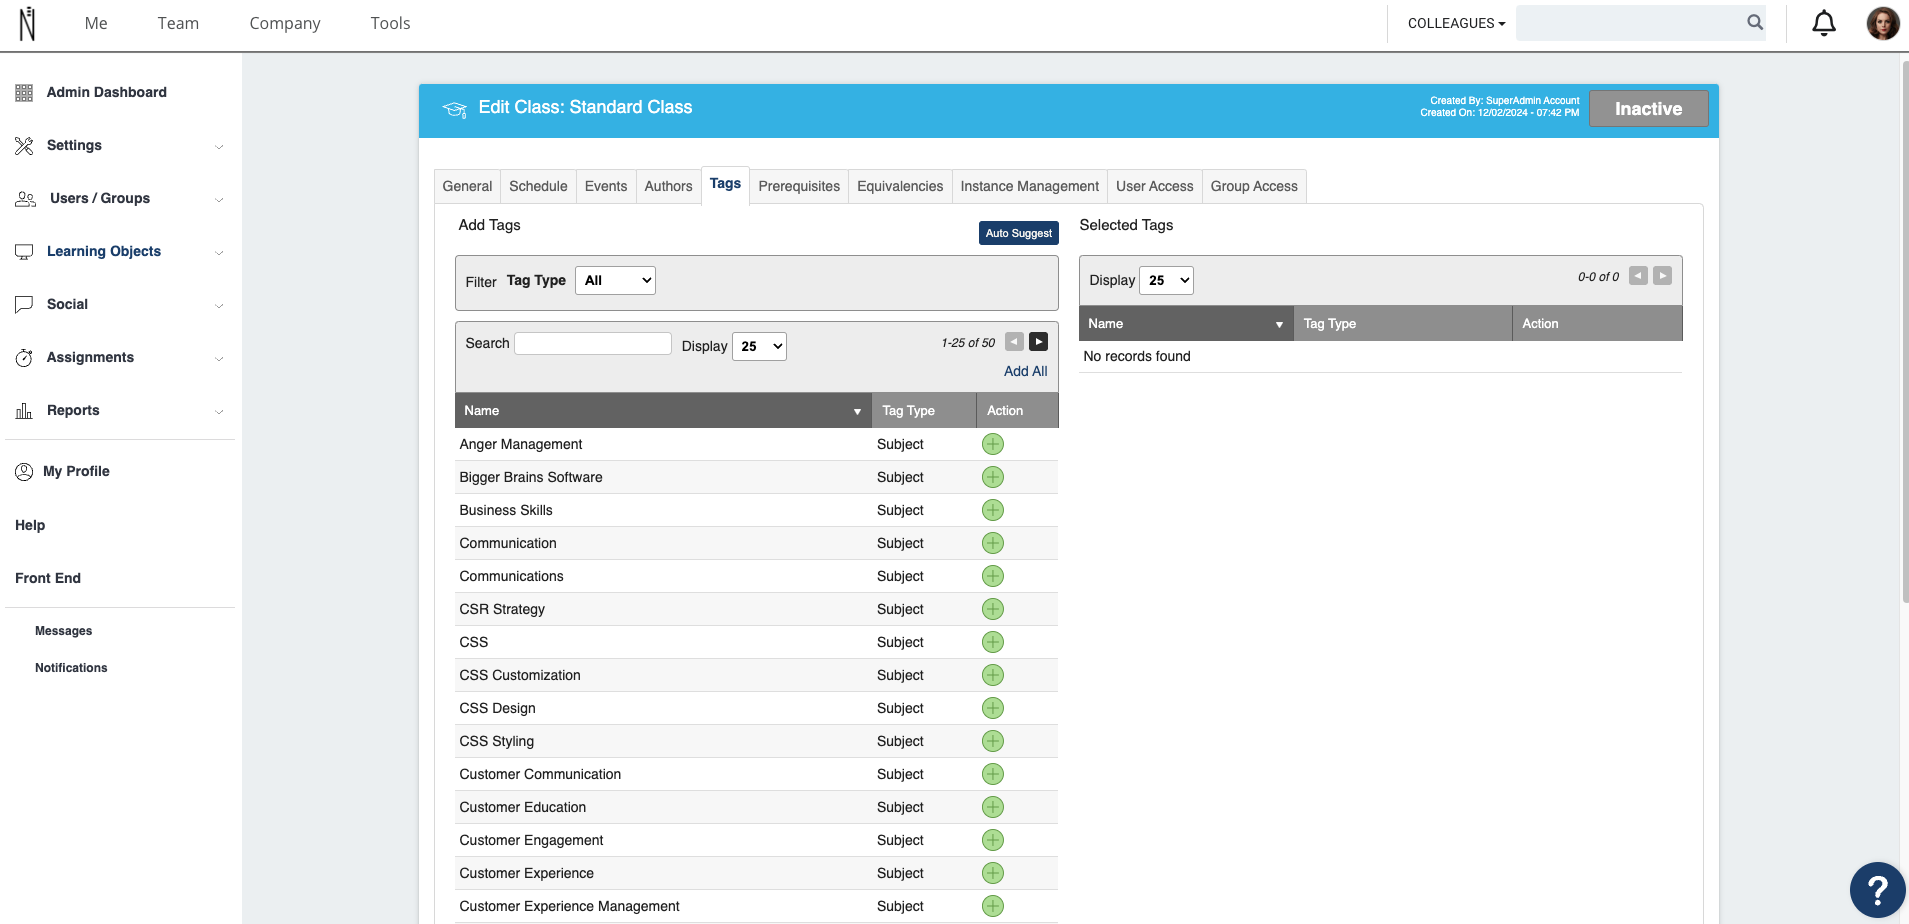Click the Add All link
This screenshot has width=1909, height=924.
click(1025, 371)
